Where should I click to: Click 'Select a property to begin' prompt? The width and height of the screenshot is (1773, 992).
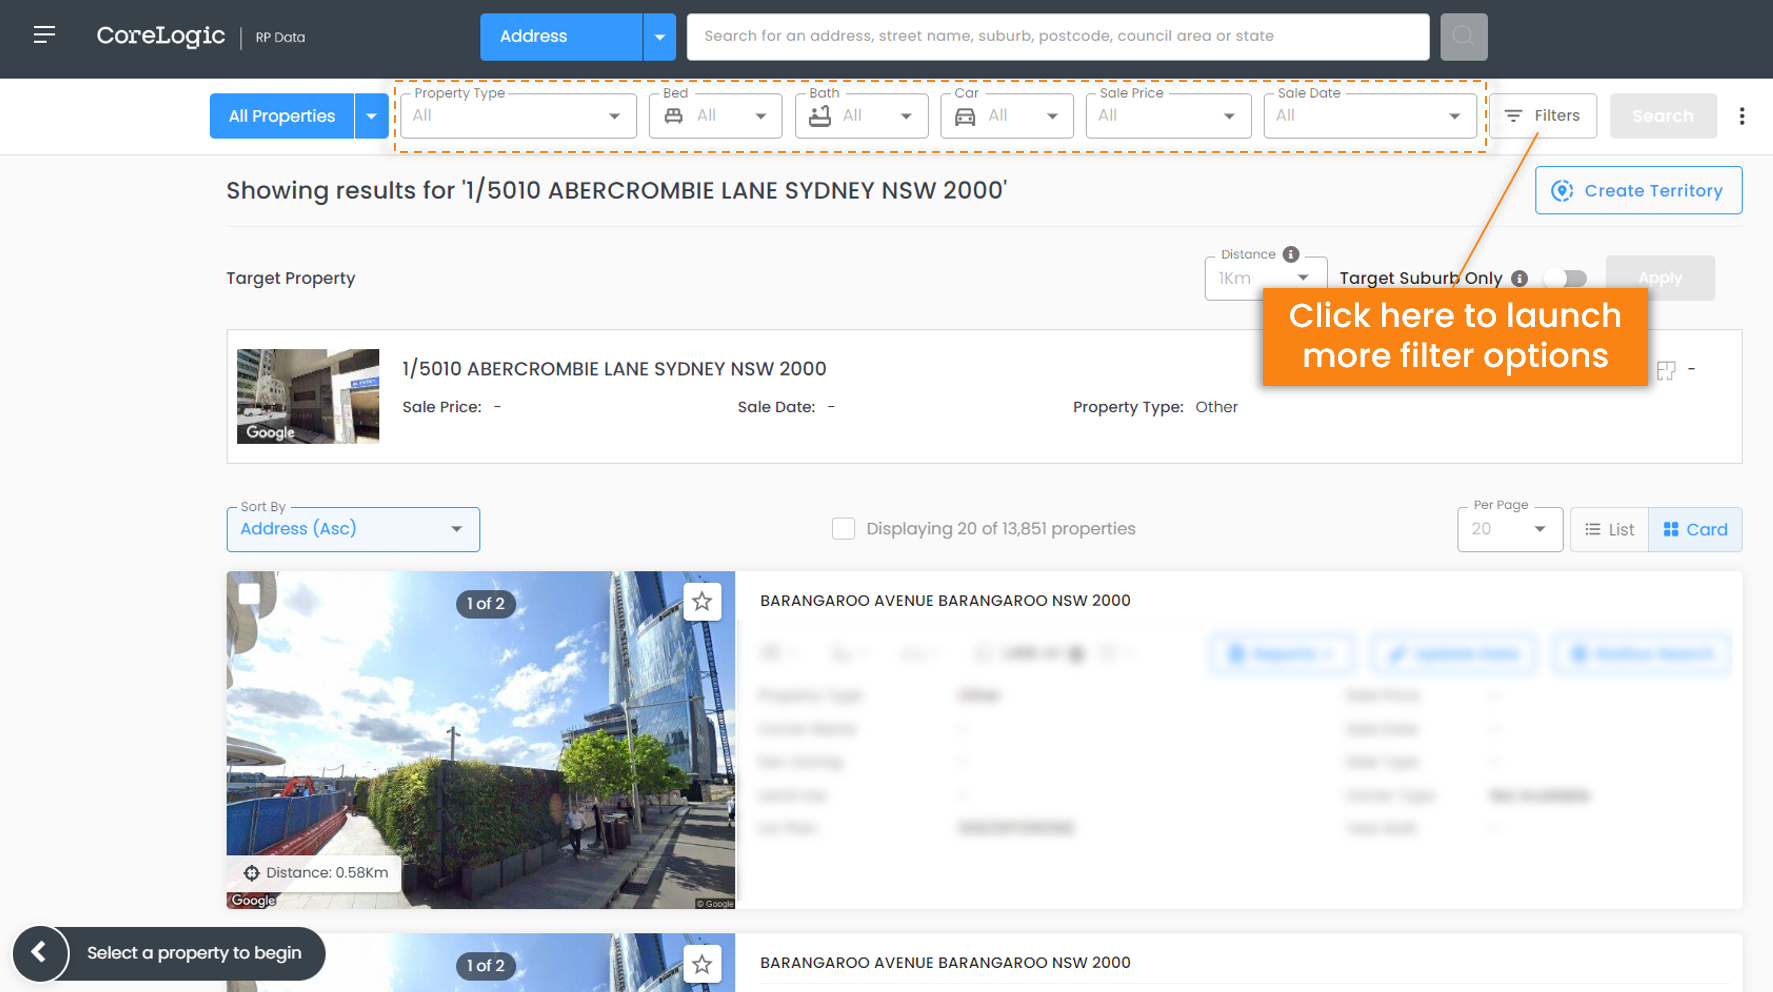pos(194,953)
